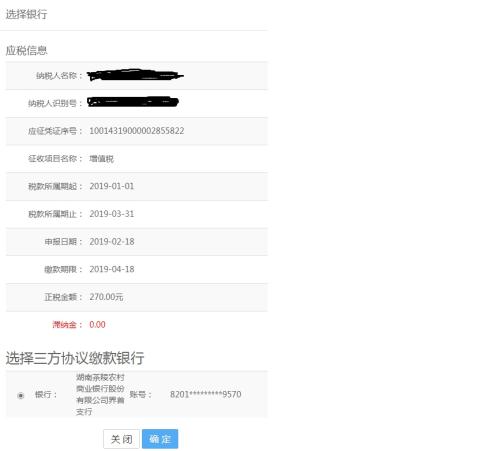The height and width of the screenshot is (451, 499).
Task: Click the 关闭 button
Action: pos(121,439)
